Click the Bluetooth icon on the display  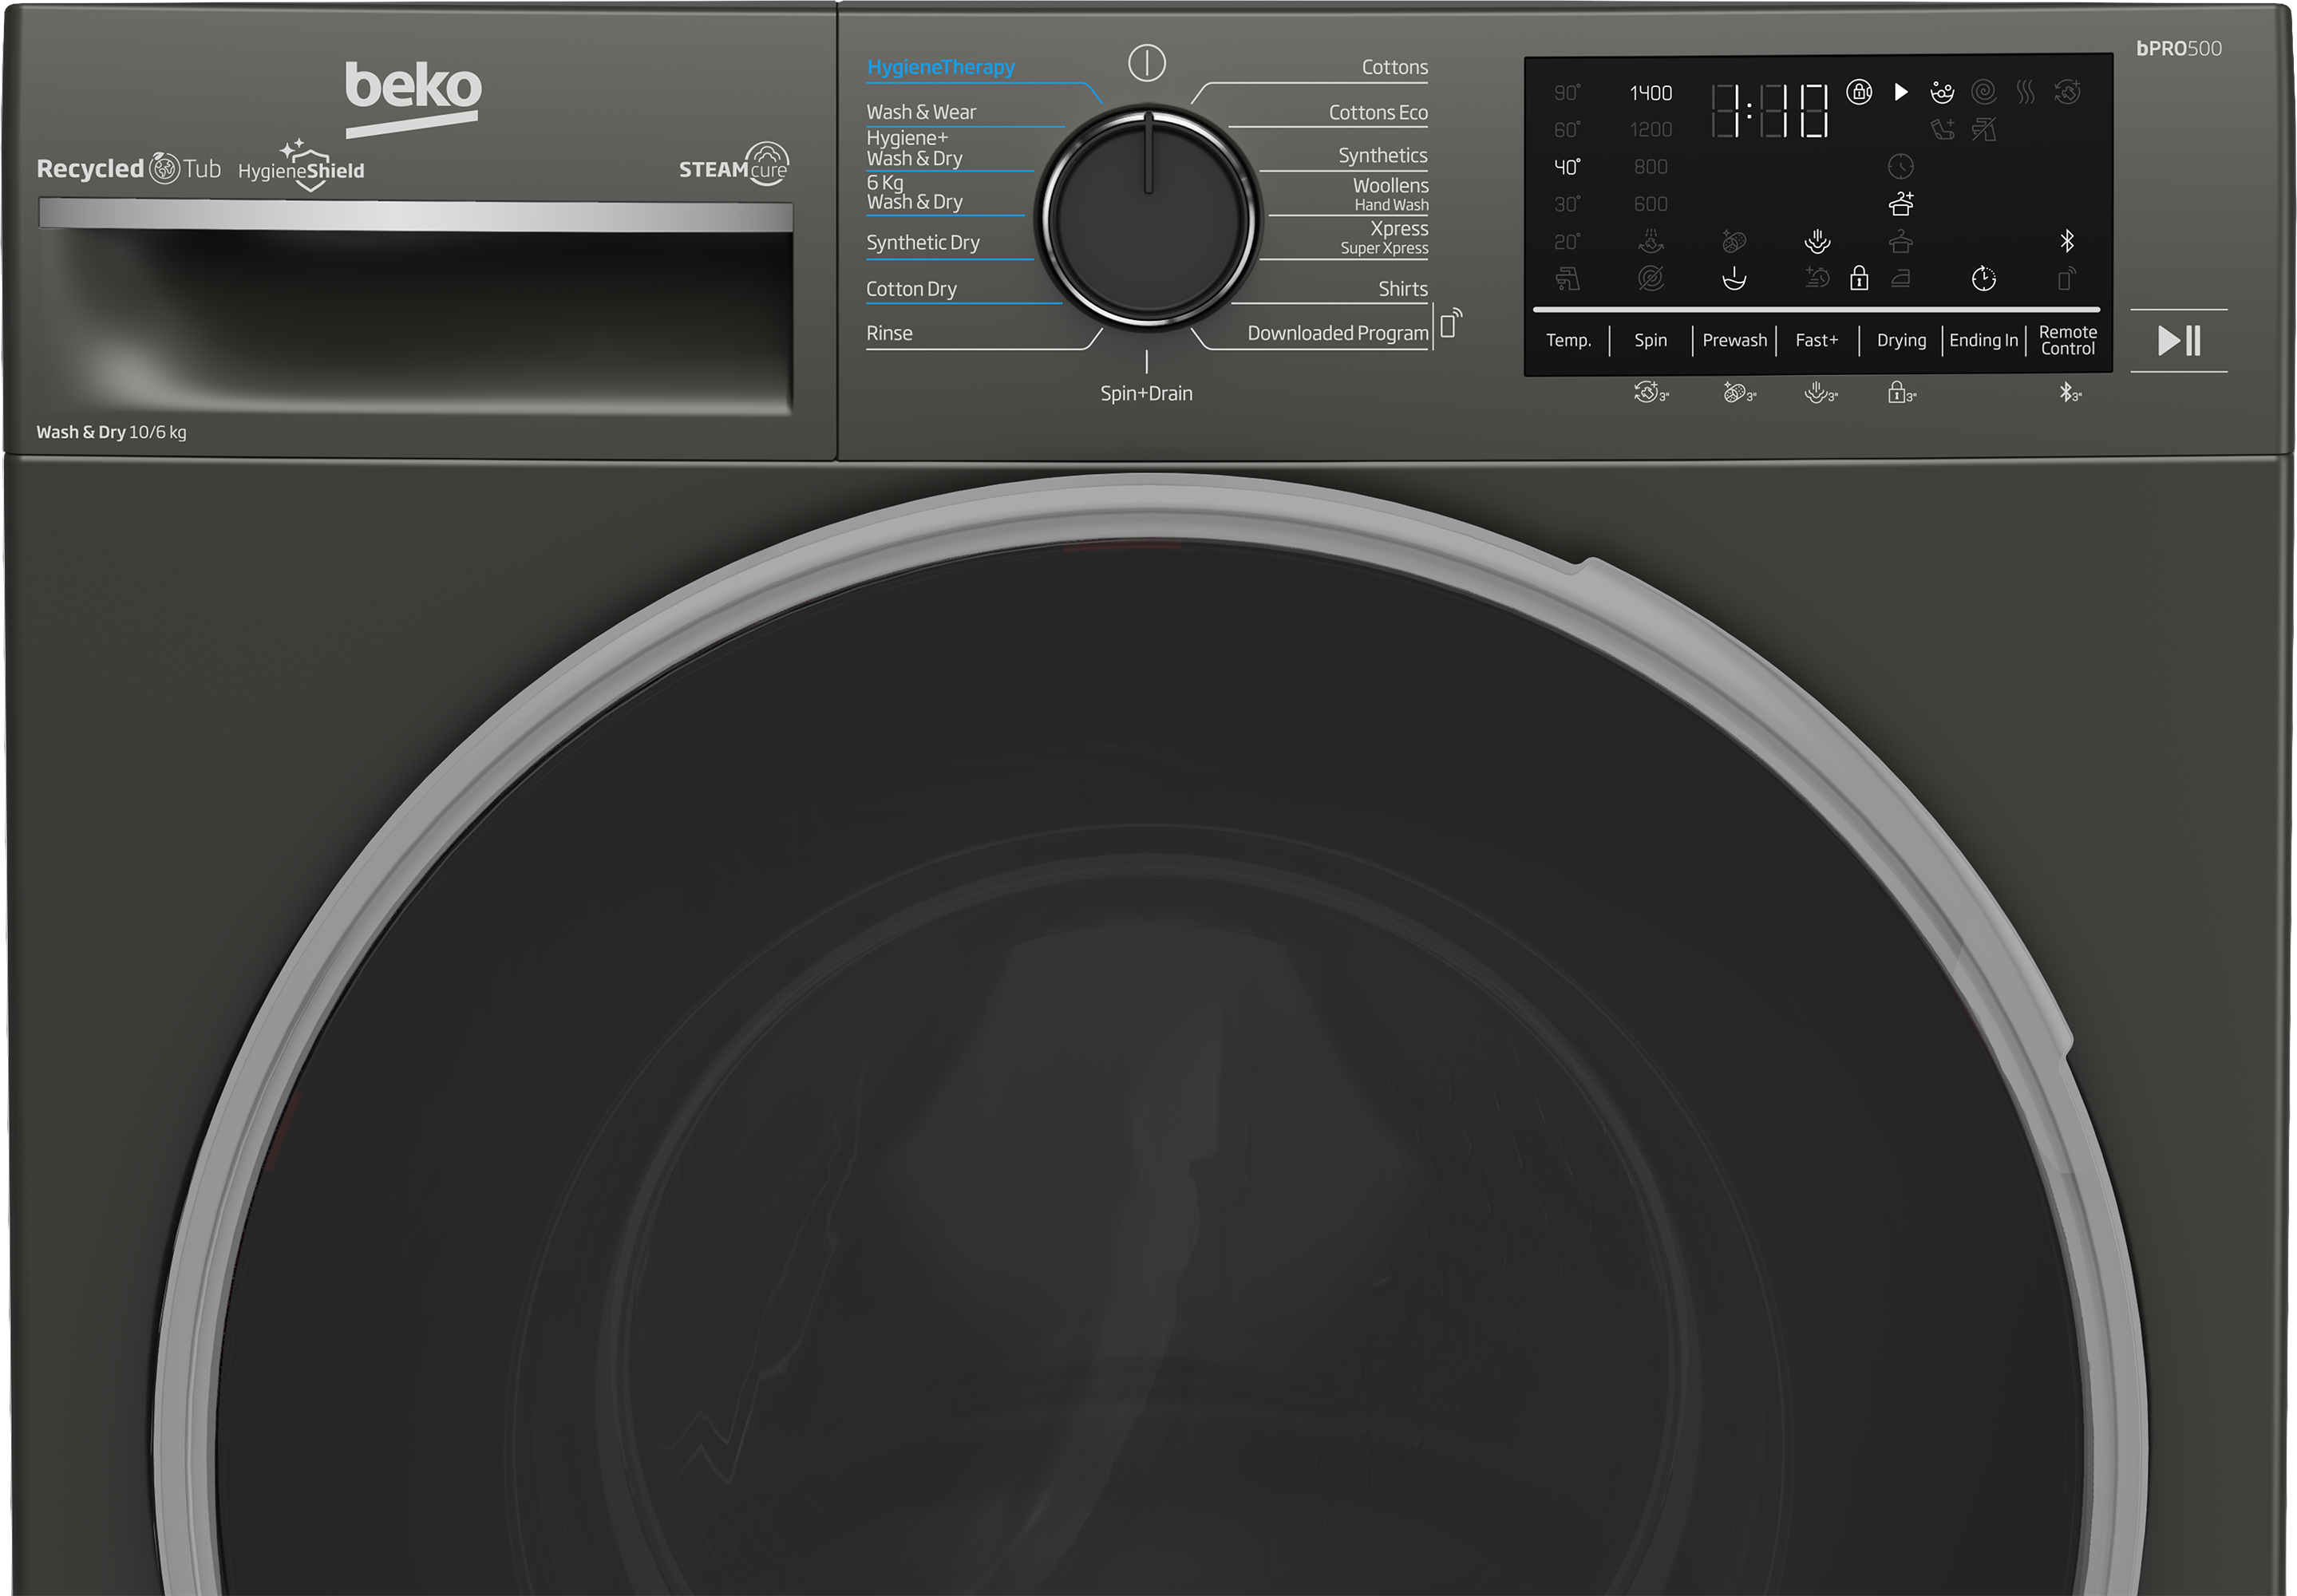pyautogui.click(x=2067, y=241)
